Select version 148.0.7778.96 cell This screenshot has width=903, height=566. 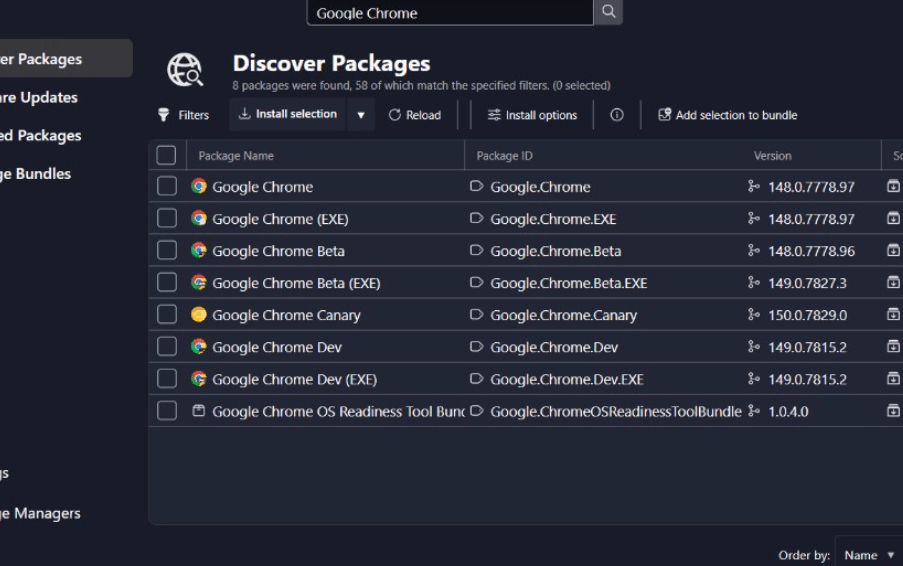pyautogui.click(x=811, y=251)
